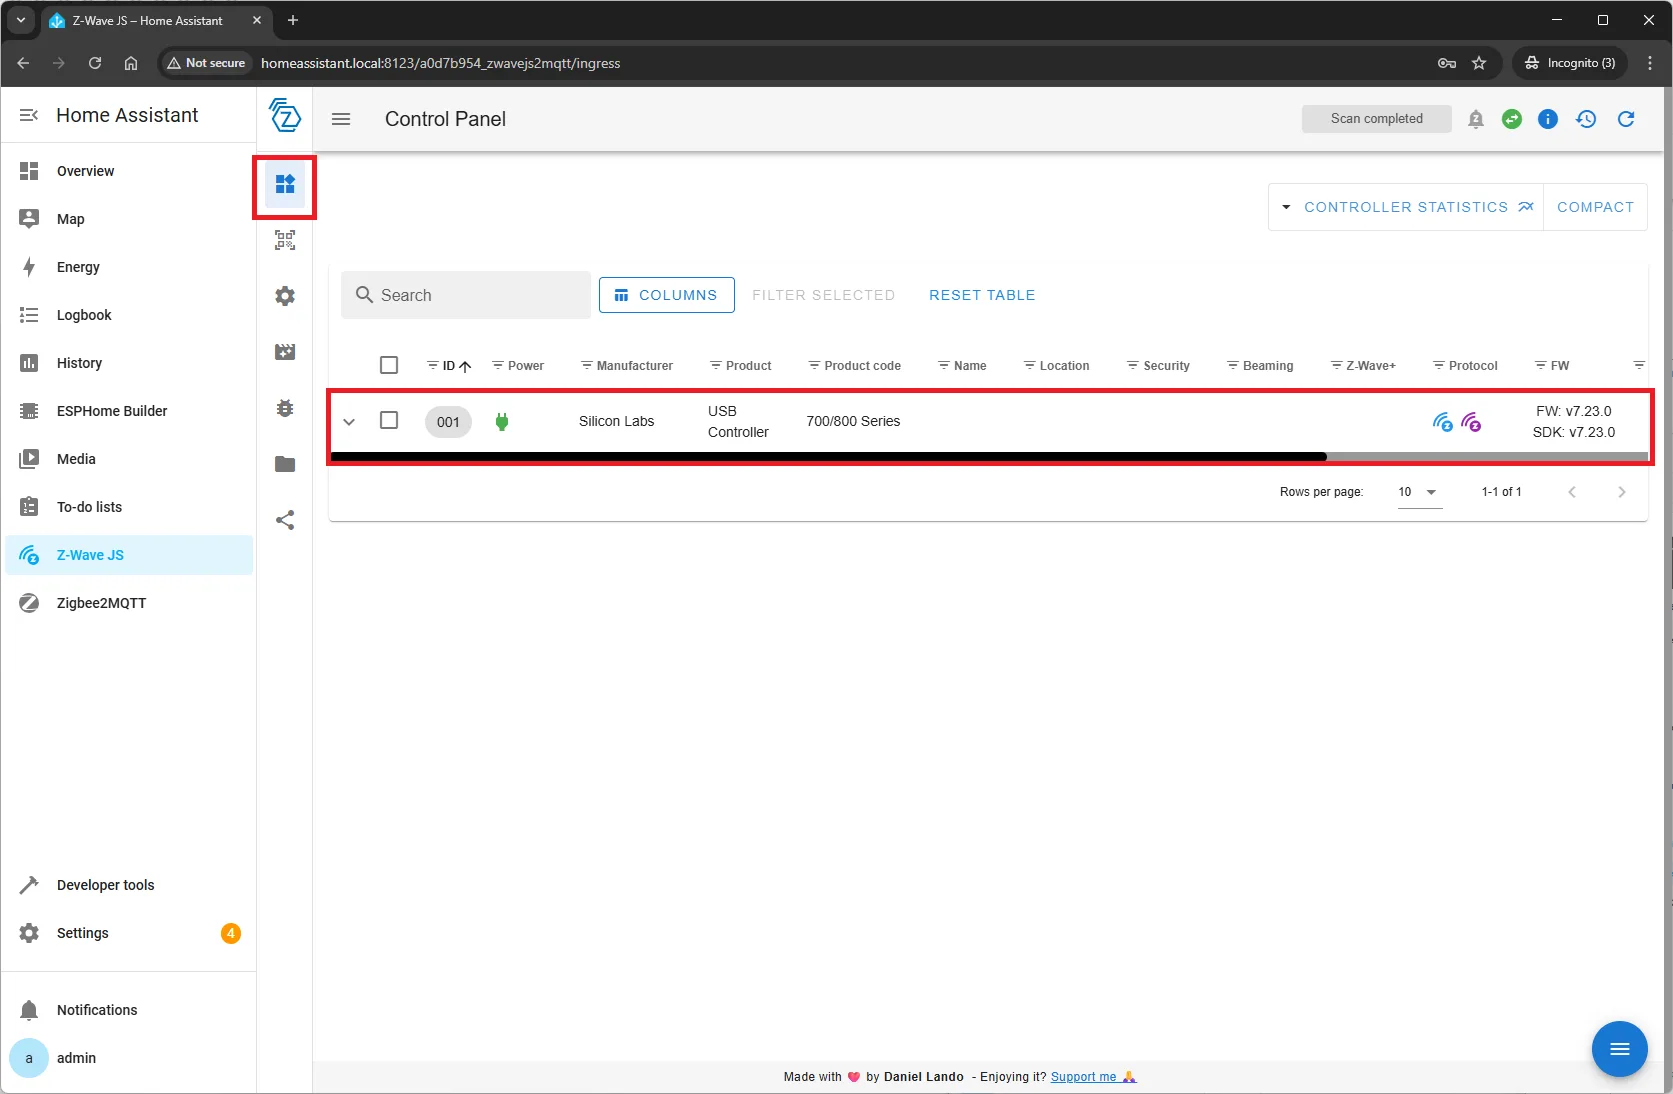The height and width of the screenshot is (1094, 1673).
Task: Open the Debug bug icon
Action: (x=285, y=408)
